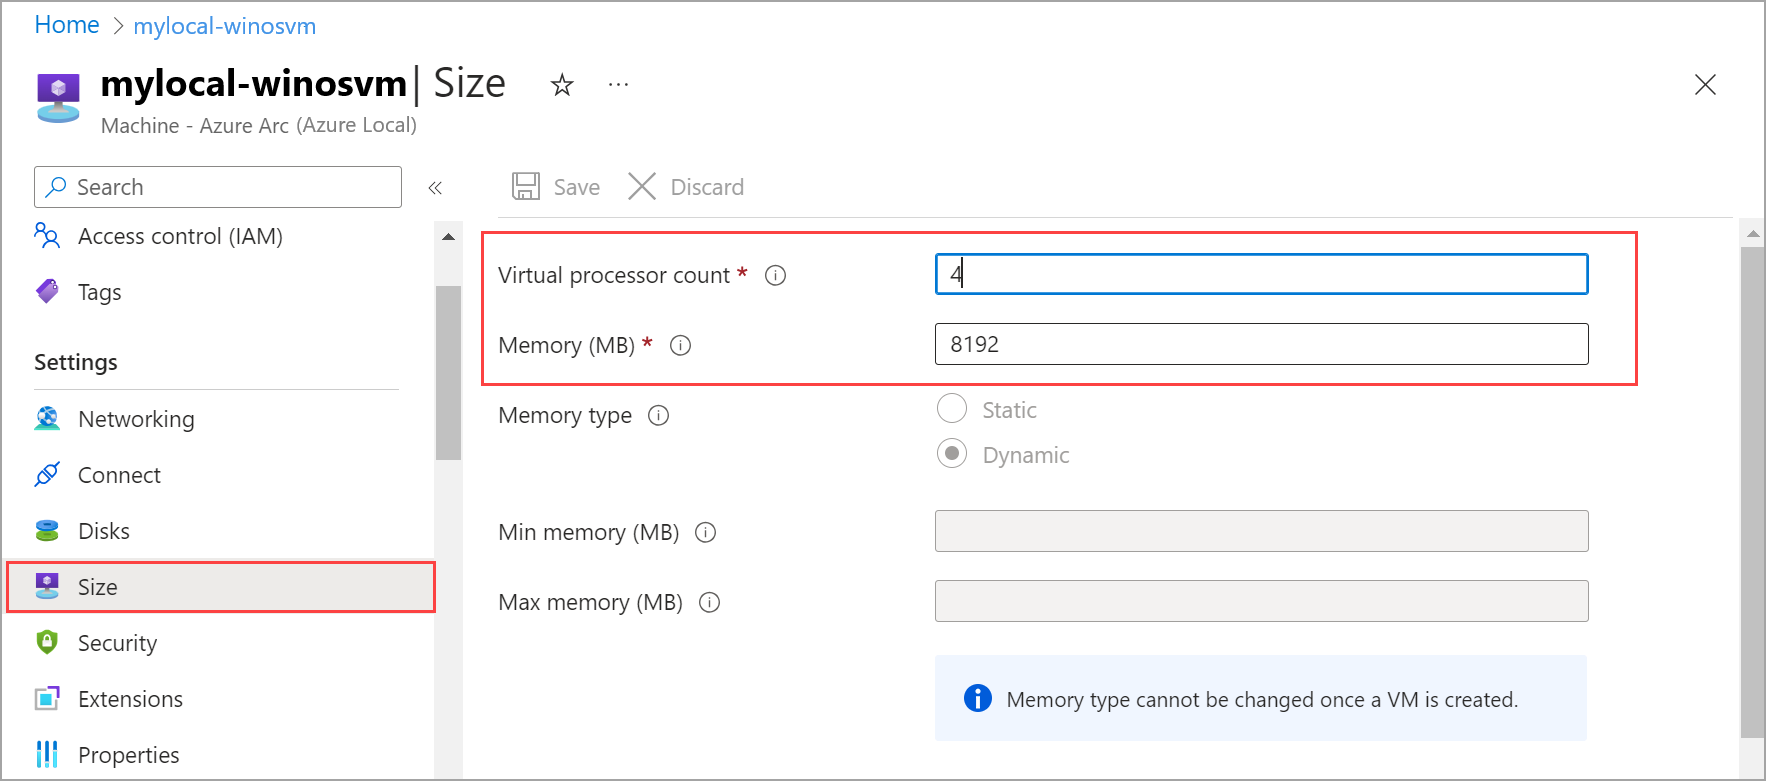The image size is (1766, 781).
Task: Click the mylocal-winosvm breadcrumb link
Action: tap(225, 26)
